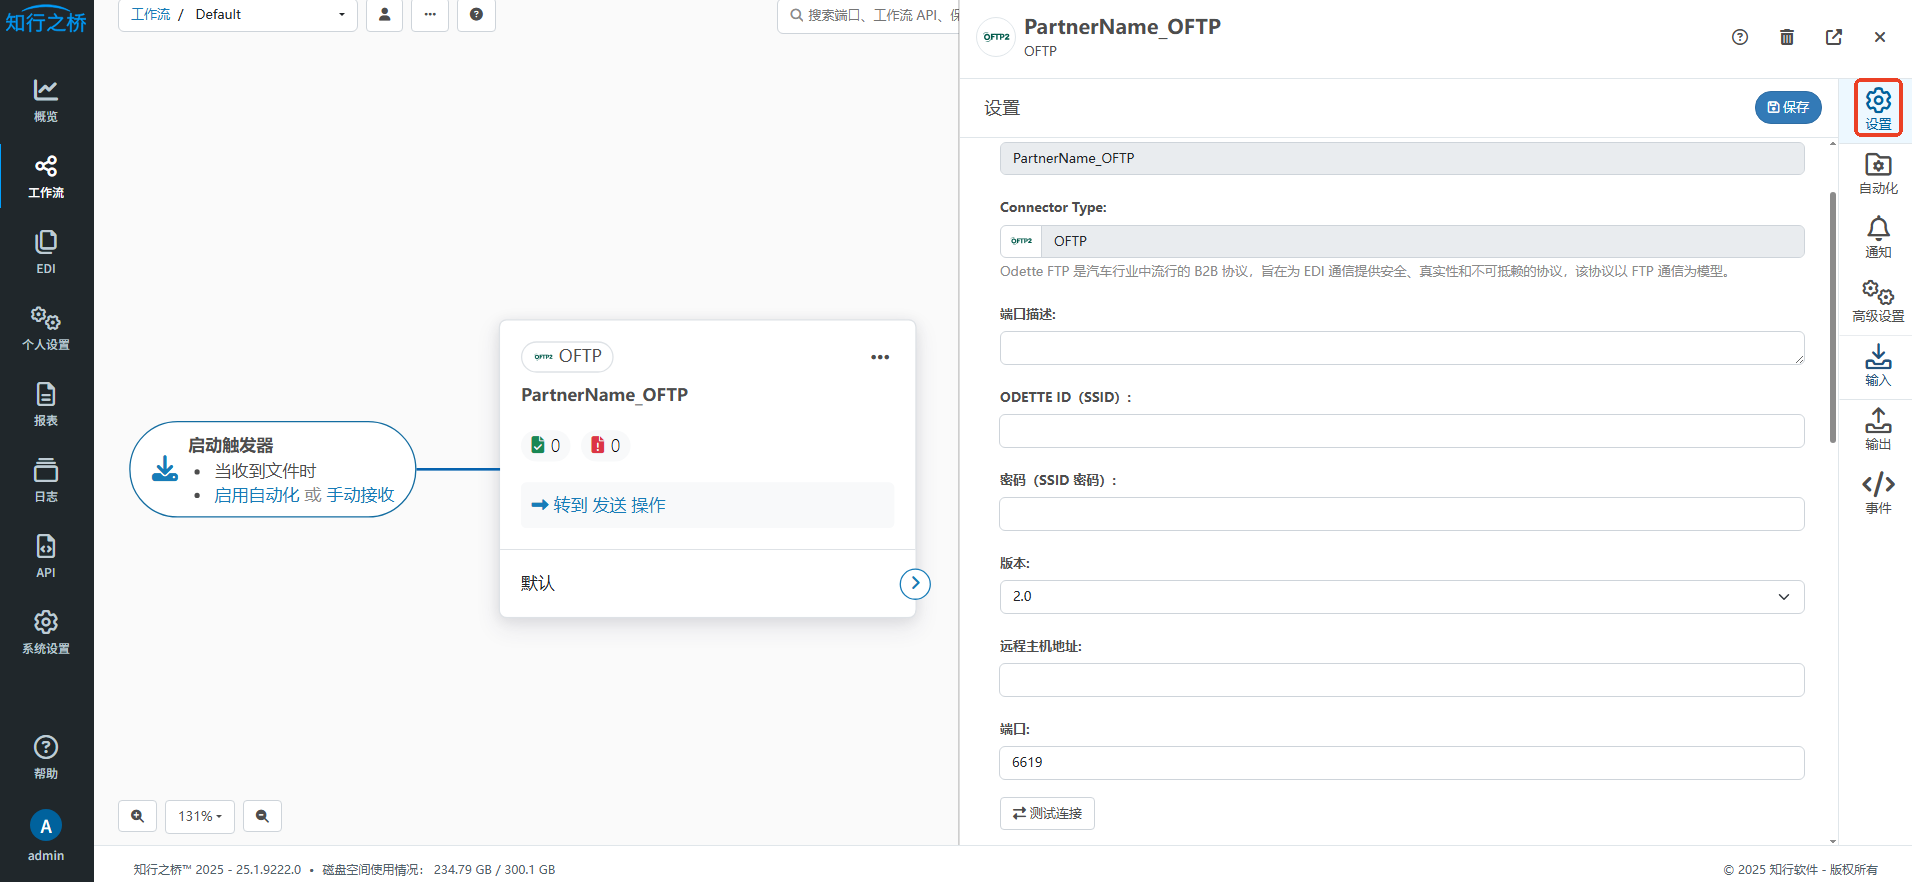Click the zoom in magnifier on canvas
This screenshot has width=1912, height=882.
tap(138, 816)
